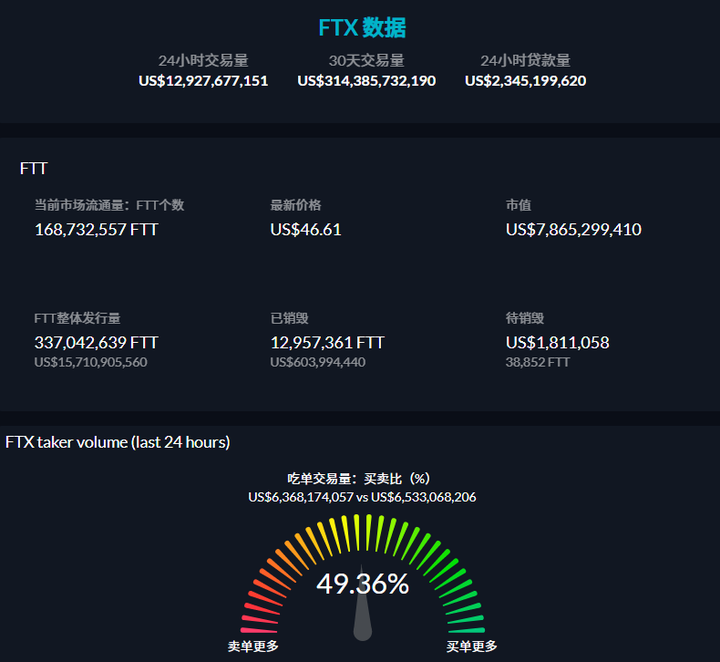
Task: Click the buy vs sell volume comparison text
Action: click(362, 496)
